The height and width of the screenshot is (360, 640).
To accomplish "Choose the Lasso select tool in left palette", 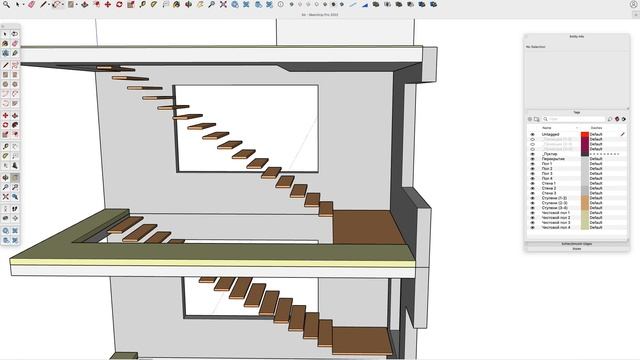I will click(x=15, y=34).
